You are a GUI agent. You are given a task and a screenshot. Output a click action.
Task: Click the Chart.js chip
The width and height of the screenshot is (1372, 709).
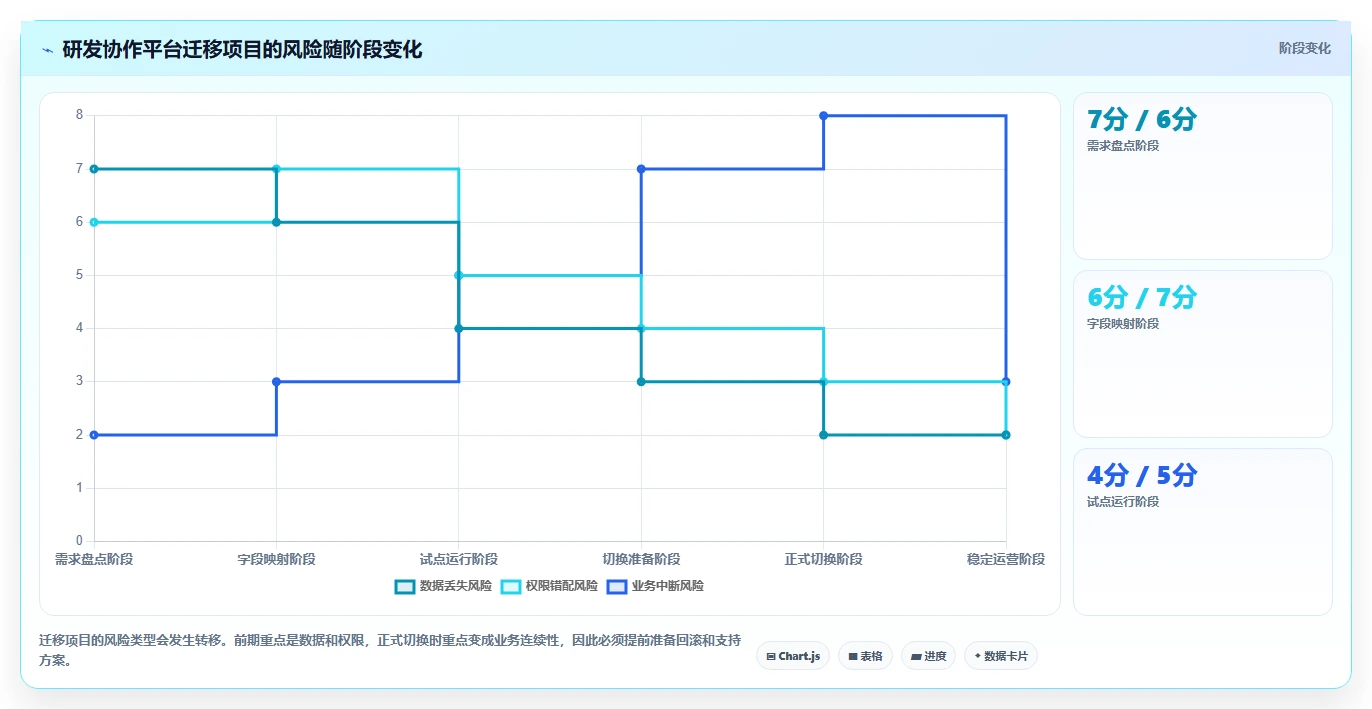click(793, 656)
